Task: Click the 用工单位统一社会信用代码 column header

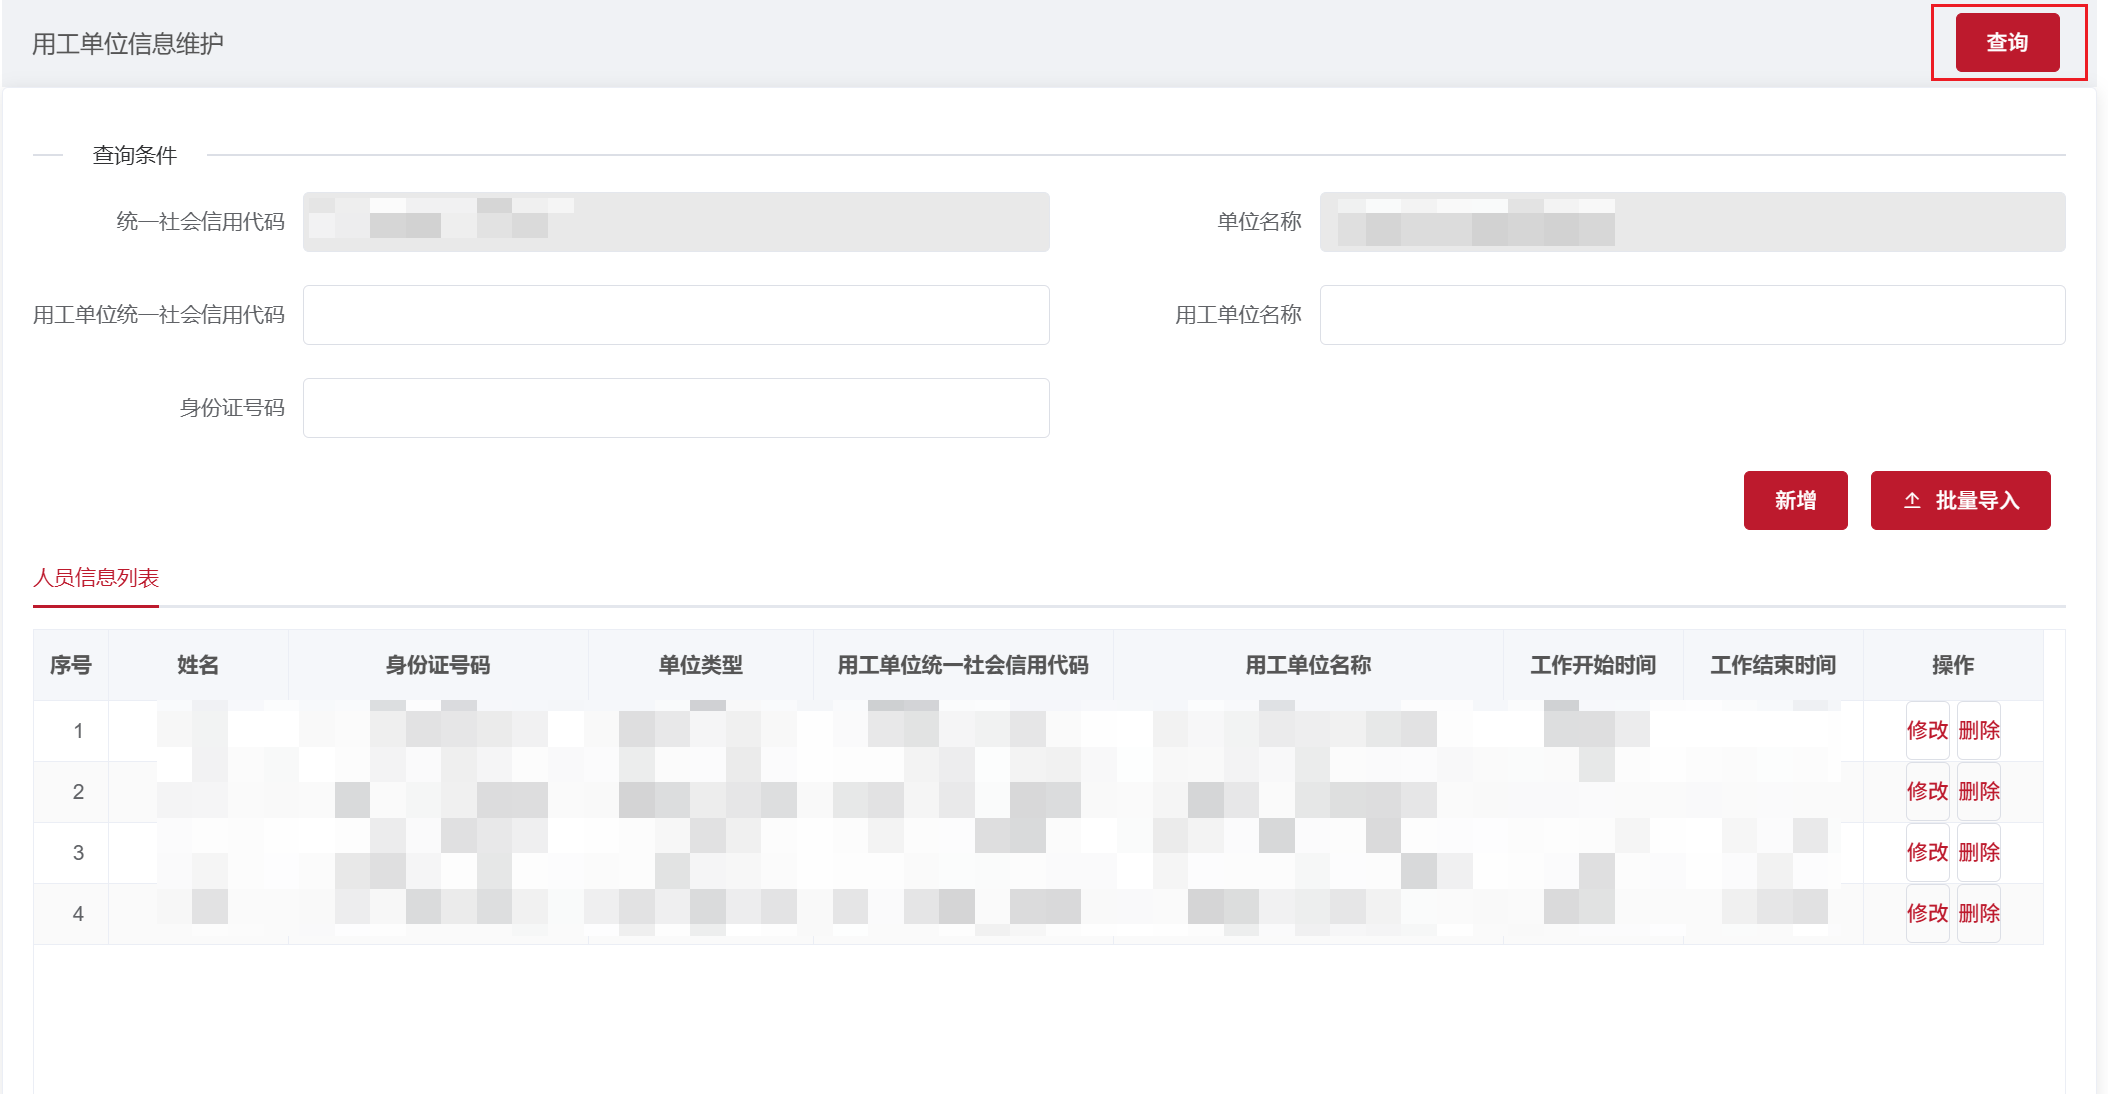Action: [963, 665]
